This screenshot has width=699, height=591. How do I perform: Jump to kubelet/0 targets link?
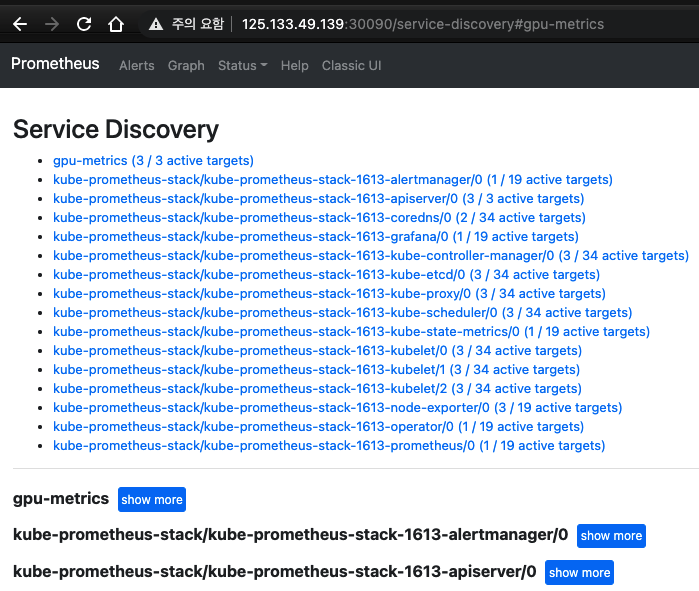click(317, 351)
